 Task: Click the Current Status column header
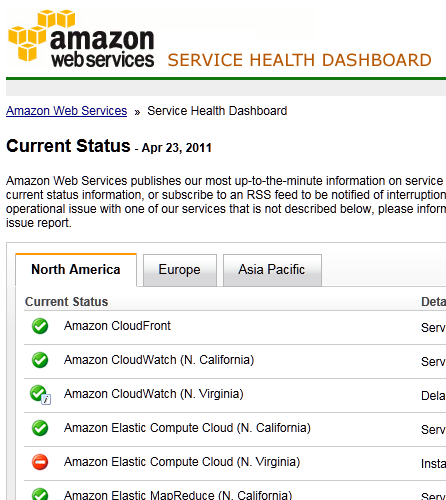(67, 302)
